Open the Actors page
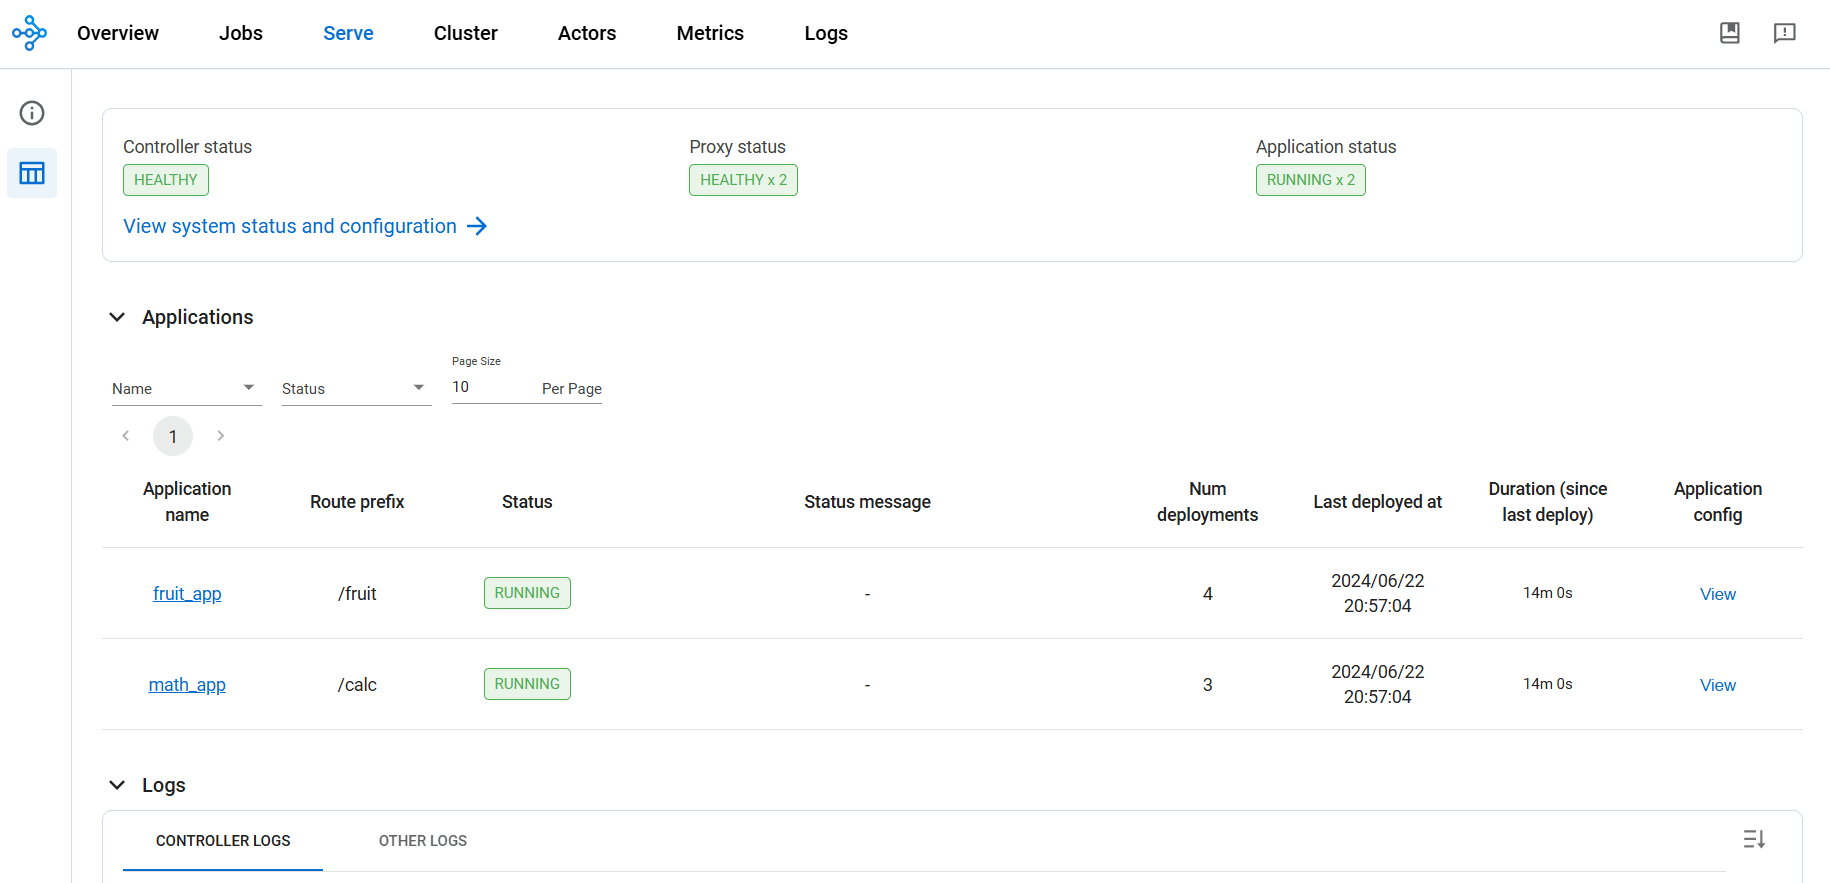The image size is (1830, 883). [586, 33]
